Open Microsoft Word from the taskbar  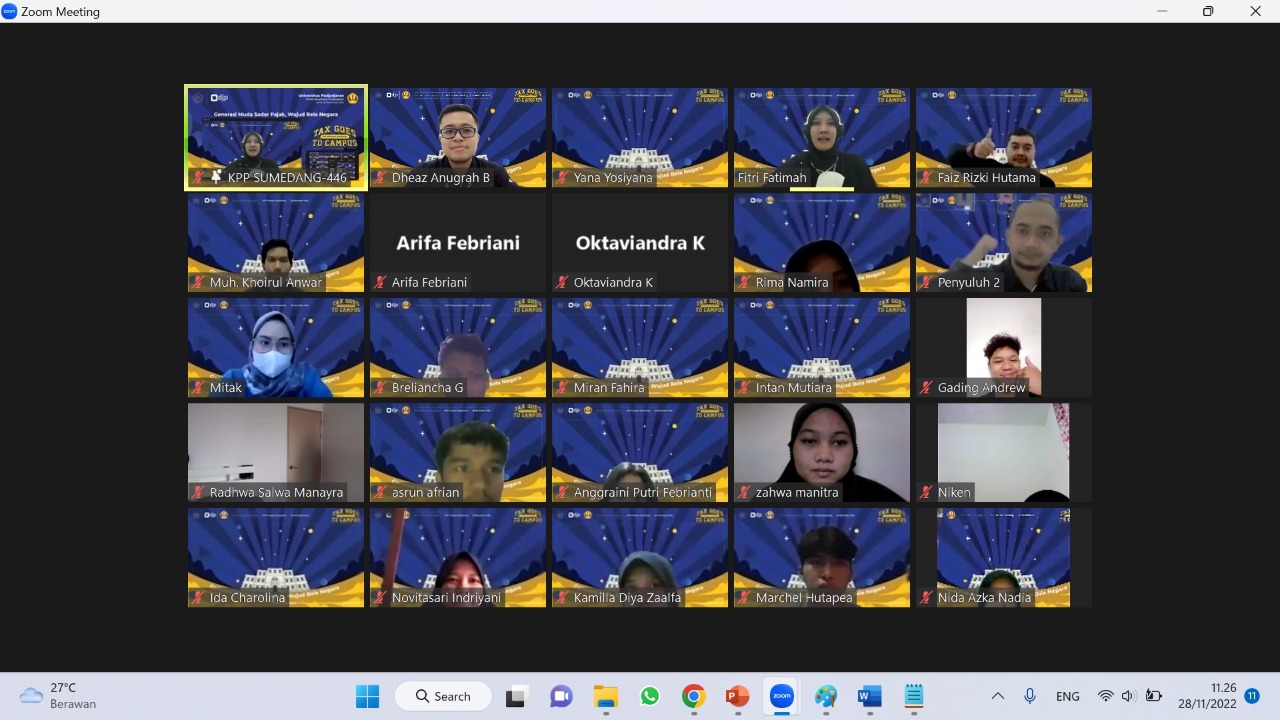click(x=869, y=696)
